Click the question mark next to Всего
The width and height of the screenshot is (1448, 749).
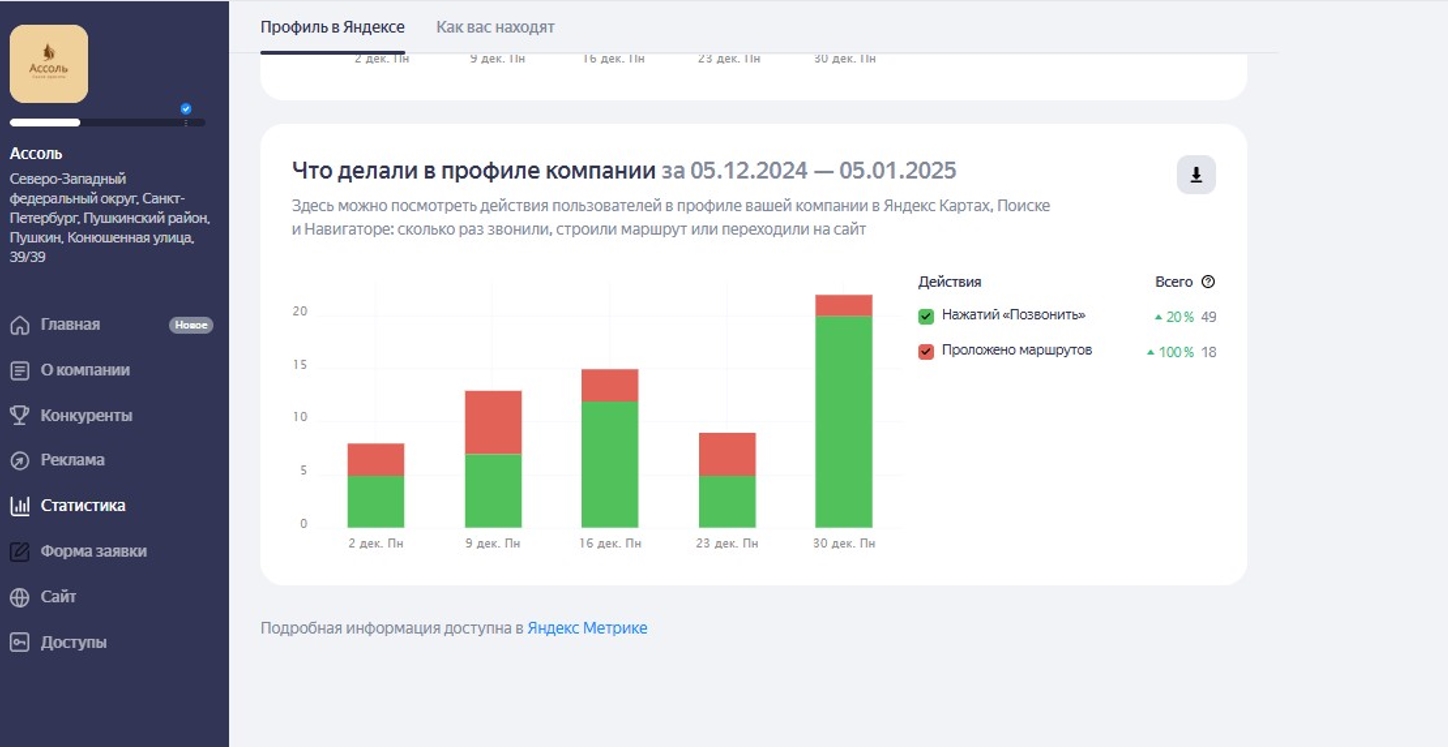pyautogui.click(x=1208, y=282)
